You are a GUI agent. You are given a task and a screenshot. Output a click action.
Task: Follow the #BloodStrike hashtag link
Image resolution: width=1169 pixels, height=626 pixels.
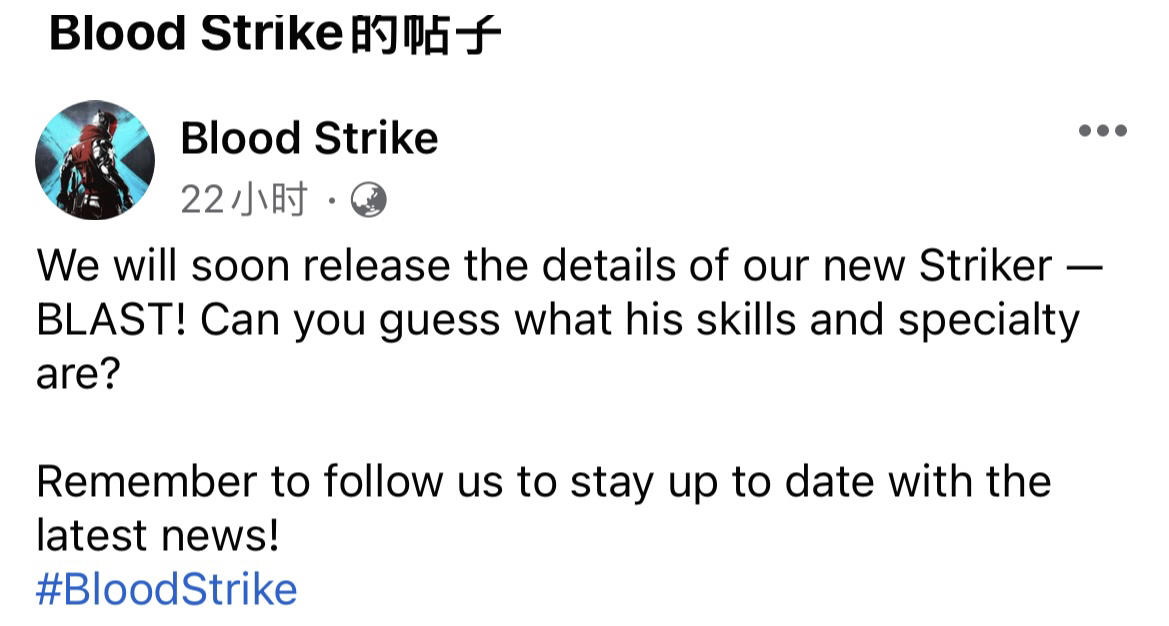coord(167,589)
